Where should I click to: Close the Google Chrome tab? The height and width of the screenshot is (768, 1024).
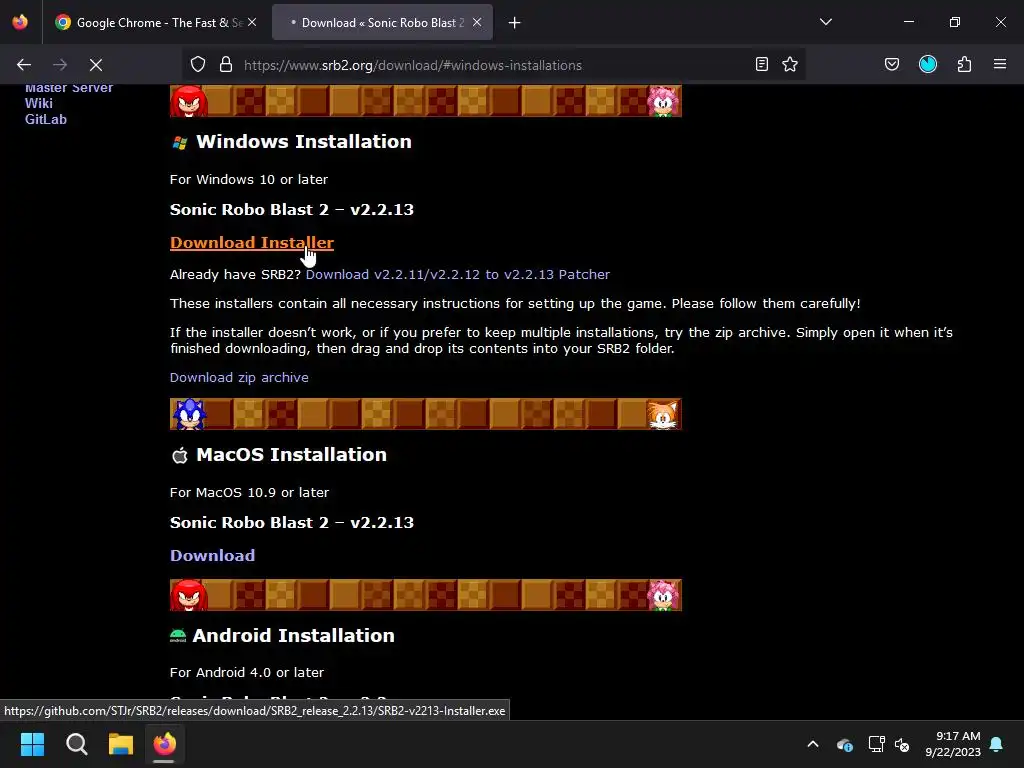(252, 22)
